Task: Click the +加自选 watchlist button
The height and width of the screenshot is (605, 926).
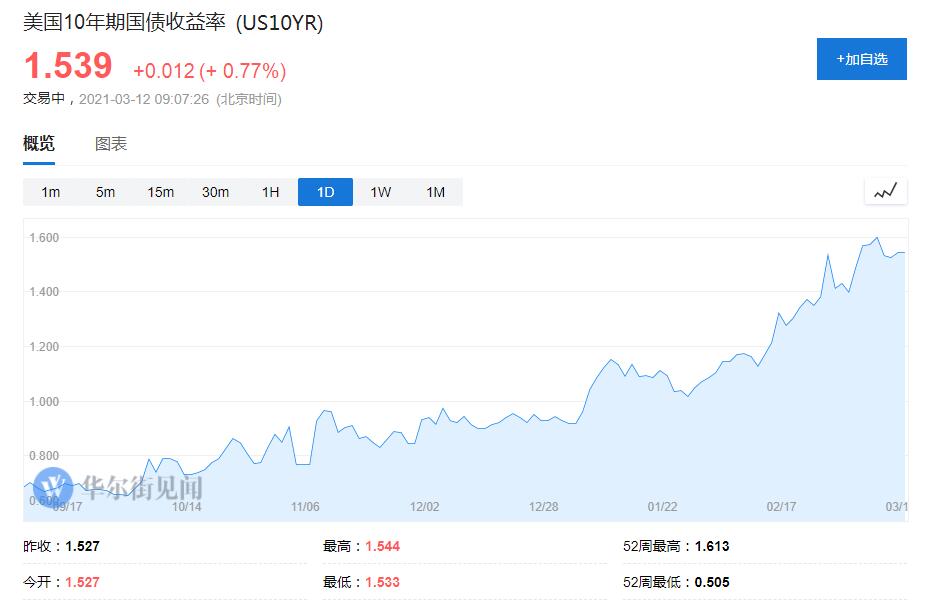Action: coord(861,60)
